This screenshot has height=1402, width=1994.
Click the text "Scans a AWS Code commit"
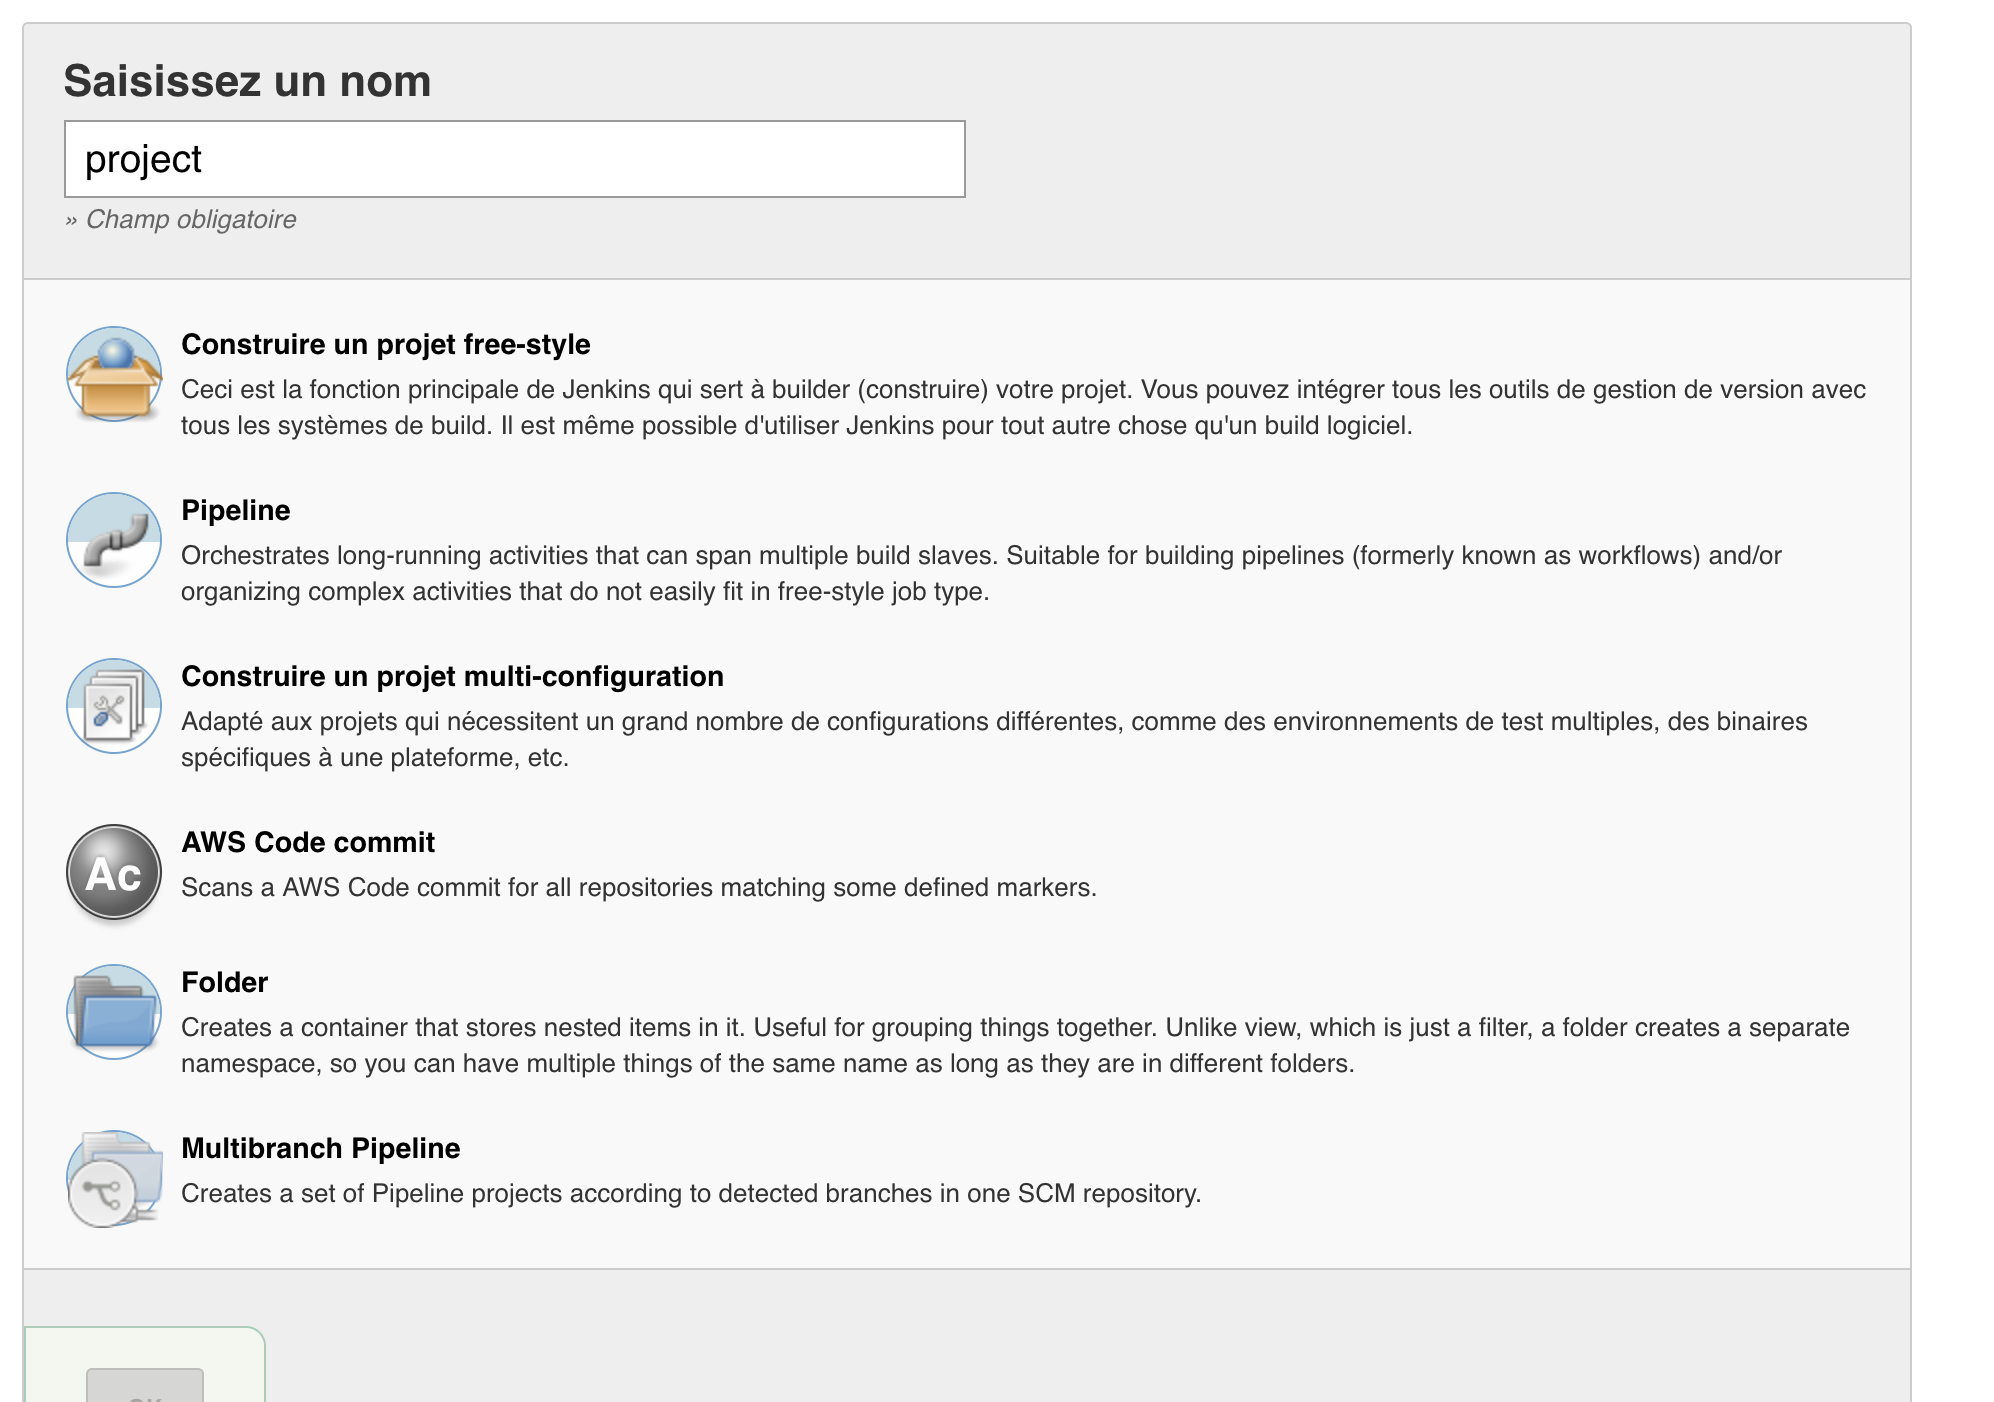(638, 887)
